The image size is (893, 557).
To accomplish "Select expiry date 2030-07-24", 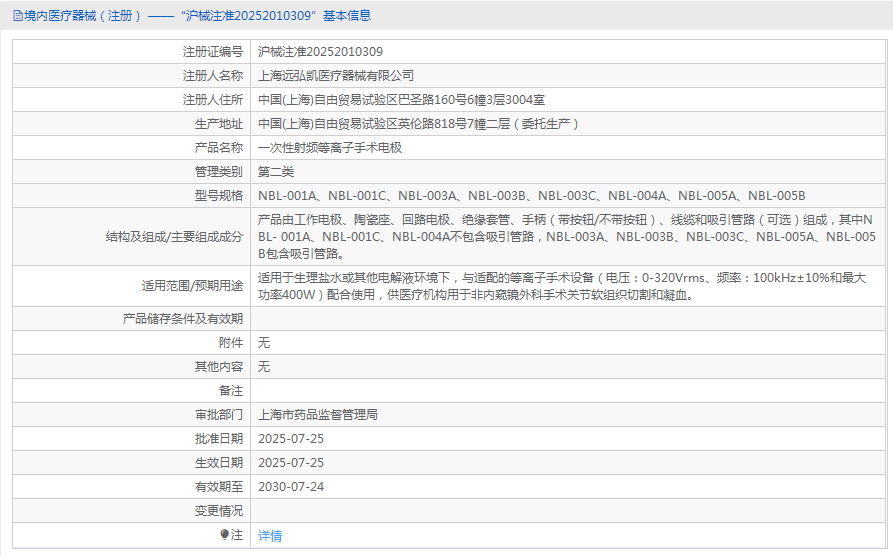I will 291,486.
